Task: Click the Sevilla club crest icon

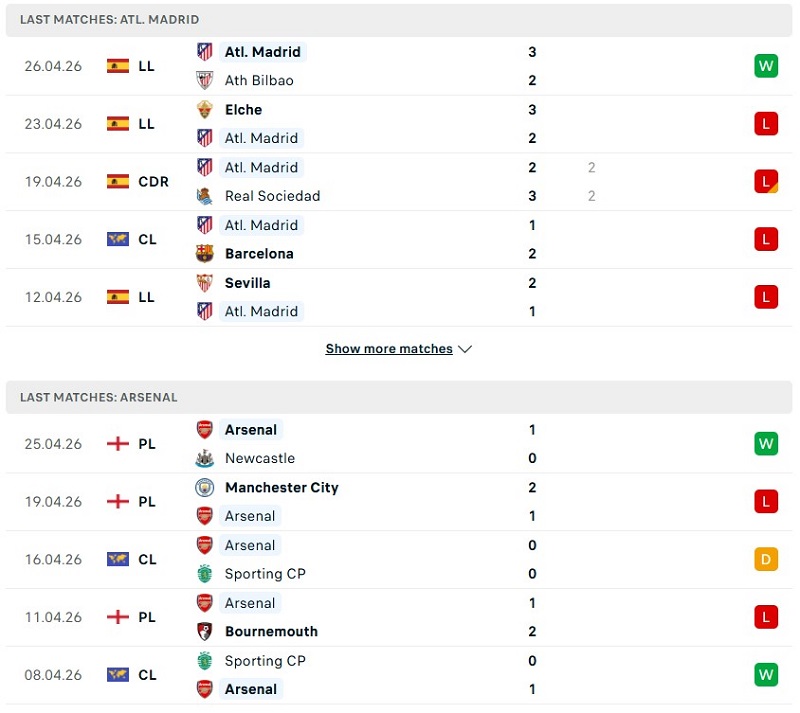Action: (205, 283)
